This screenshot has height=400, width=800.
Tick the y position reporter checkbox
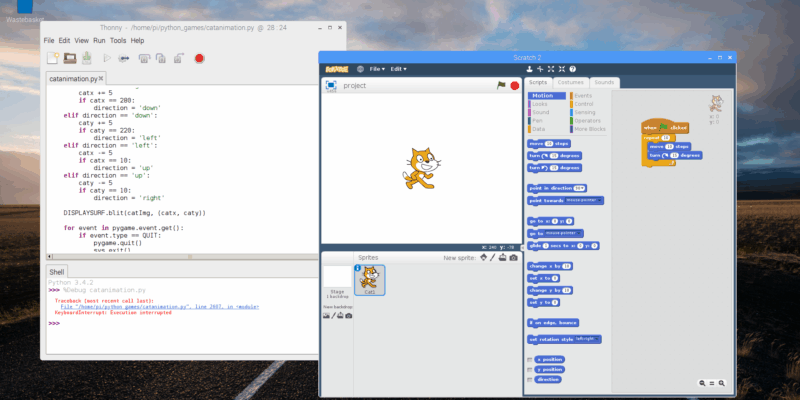coord(529,369)
